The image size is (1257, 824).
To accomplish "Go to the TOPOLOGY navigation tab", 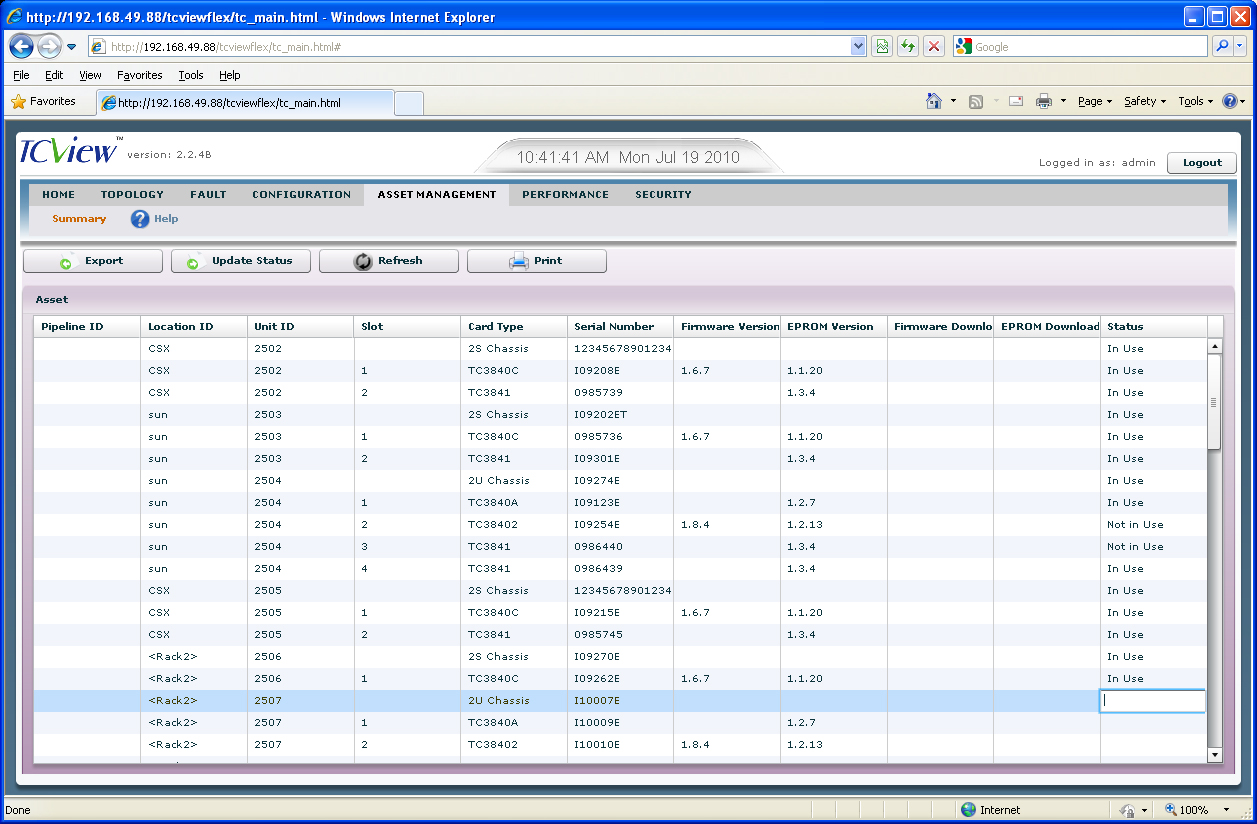I will click(x=132, y=195).
